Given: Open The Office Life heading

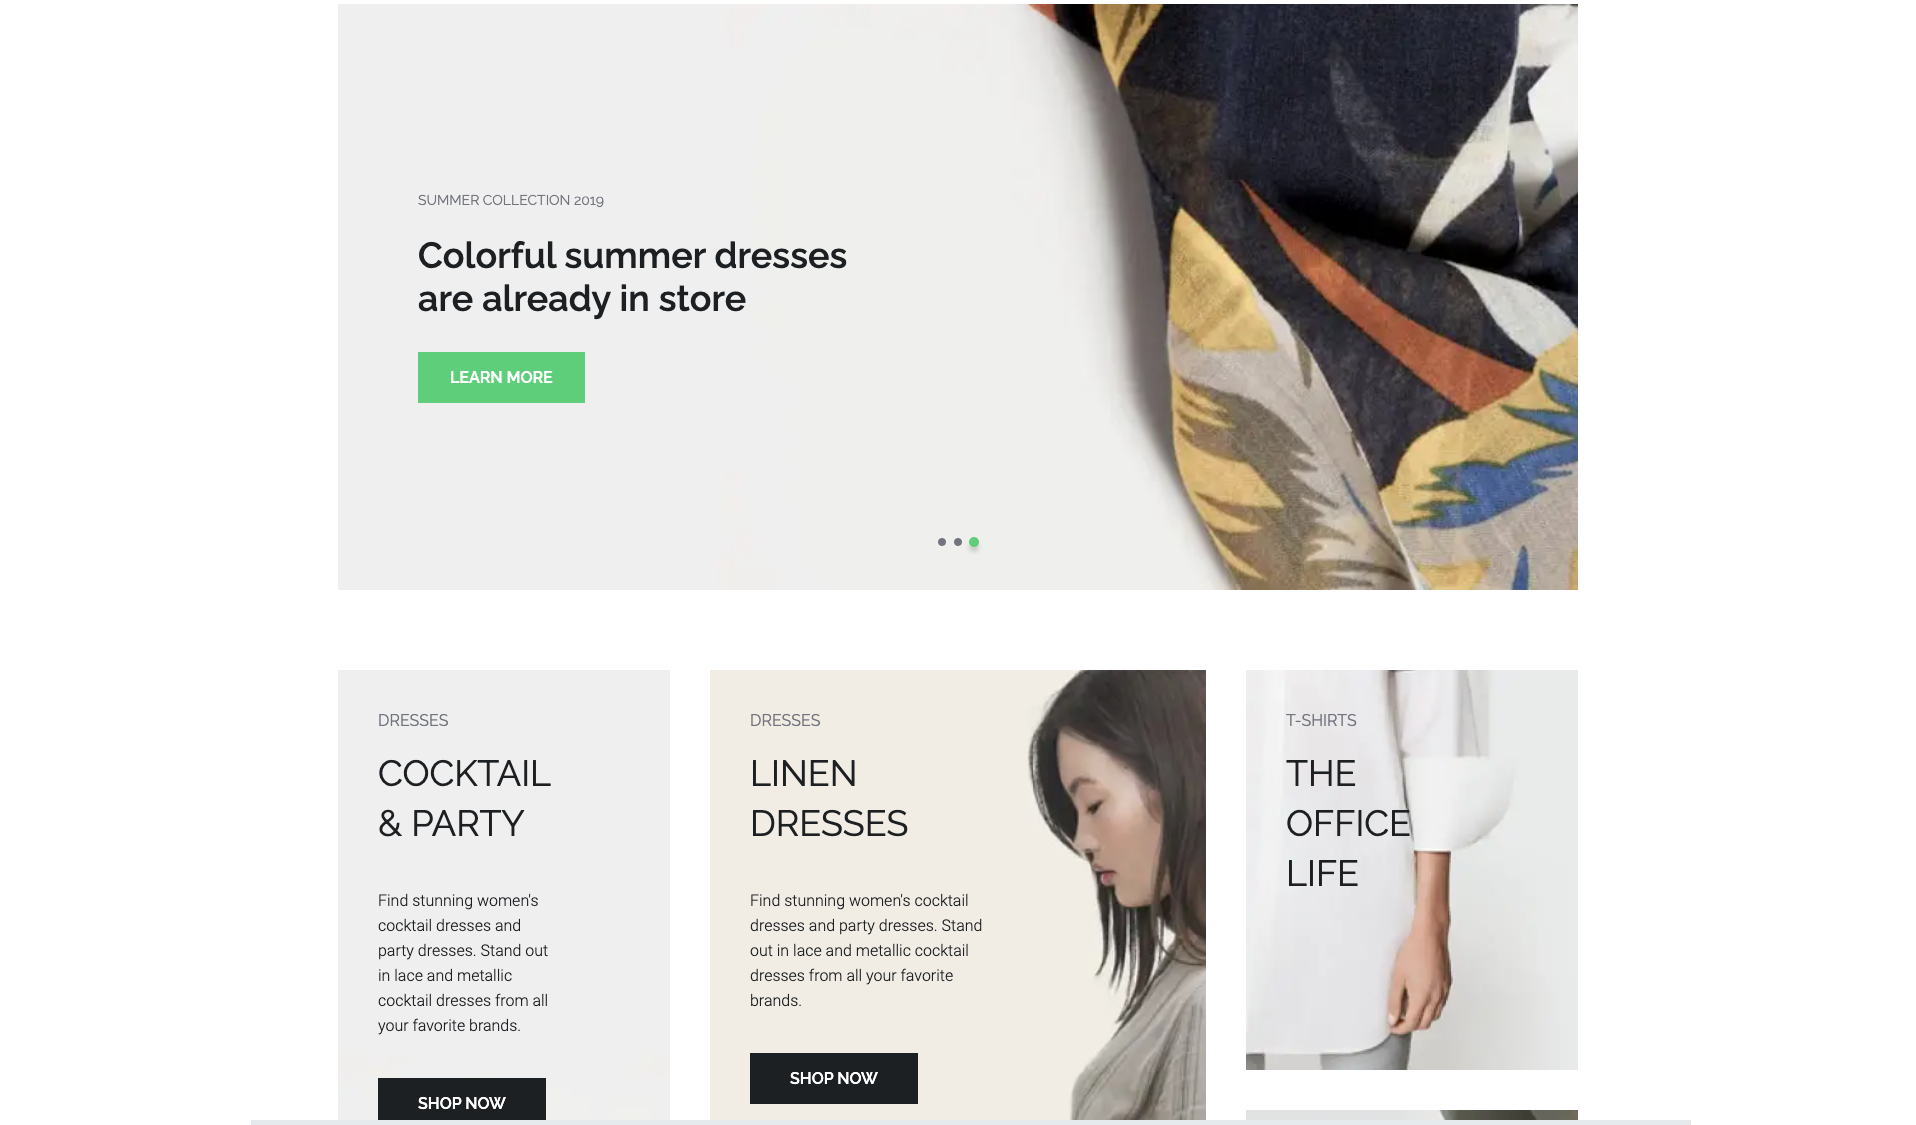Looking at the screenshot, I should (x=1348, y=823).
